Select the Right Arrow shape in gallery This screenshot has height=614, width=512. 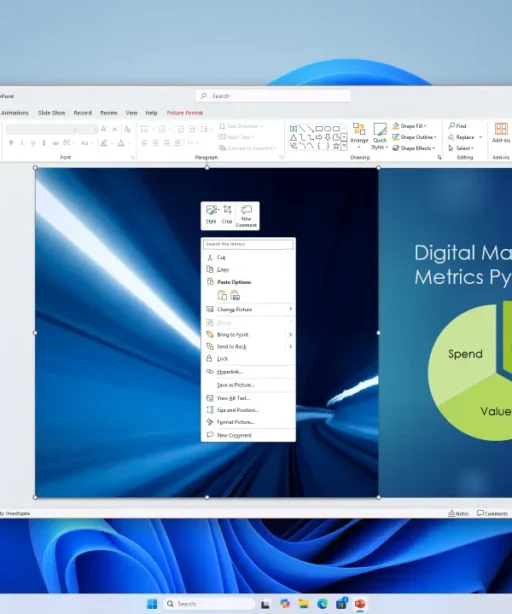319,137
